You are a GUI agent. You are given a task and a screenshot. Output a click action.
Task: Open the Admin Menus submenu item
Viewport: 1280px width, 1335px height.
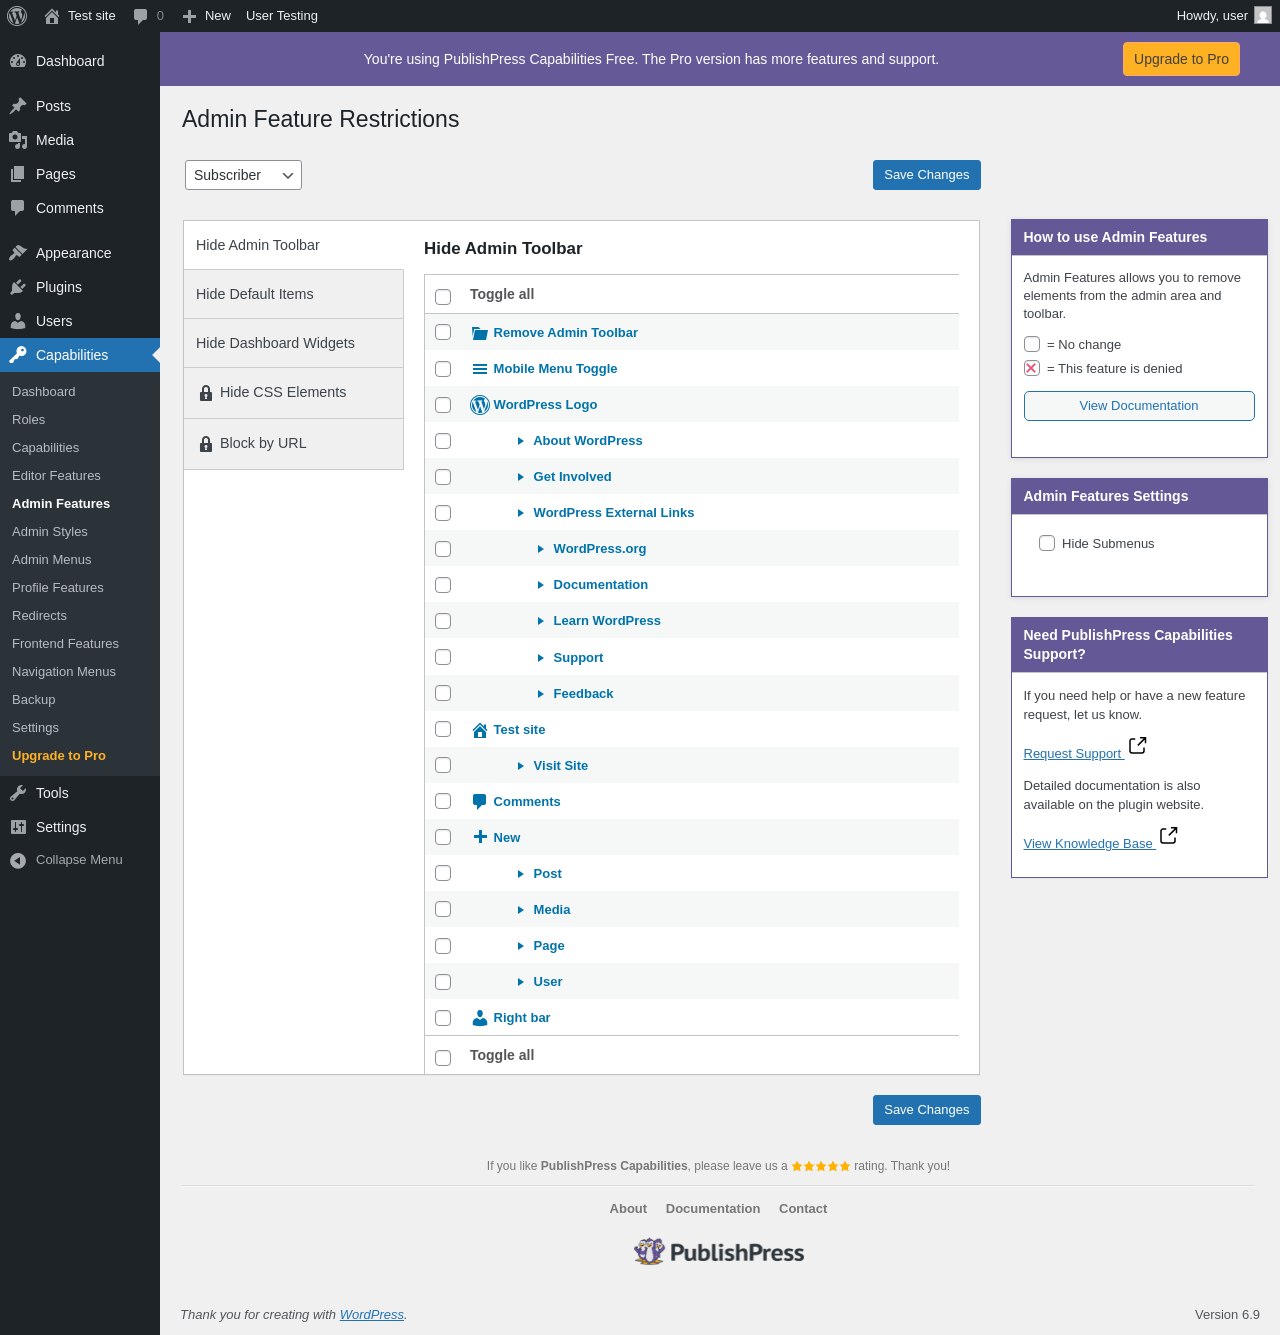[52, 560]
